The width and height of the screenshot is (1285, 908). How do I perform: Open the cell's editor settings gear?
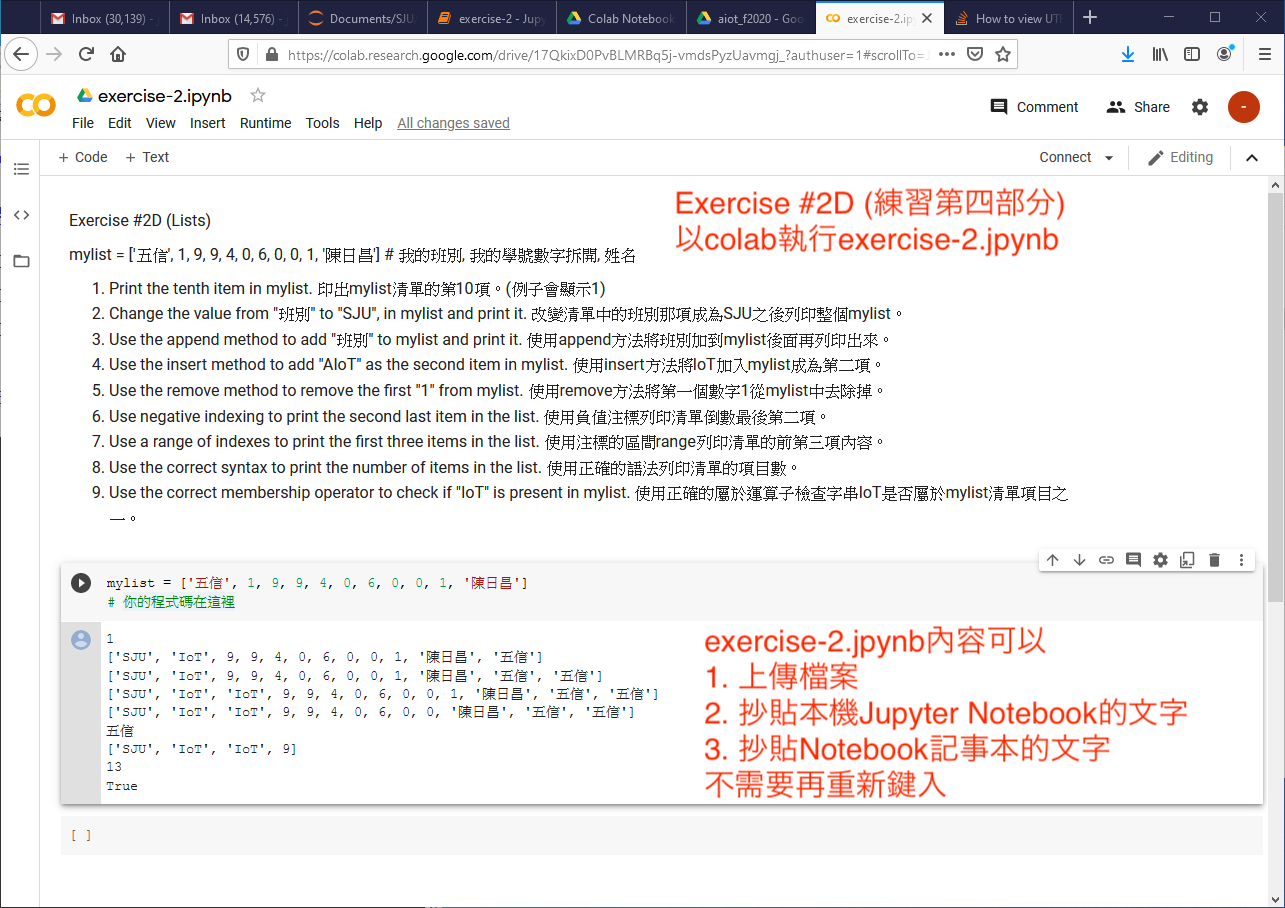click(1160, 560)
